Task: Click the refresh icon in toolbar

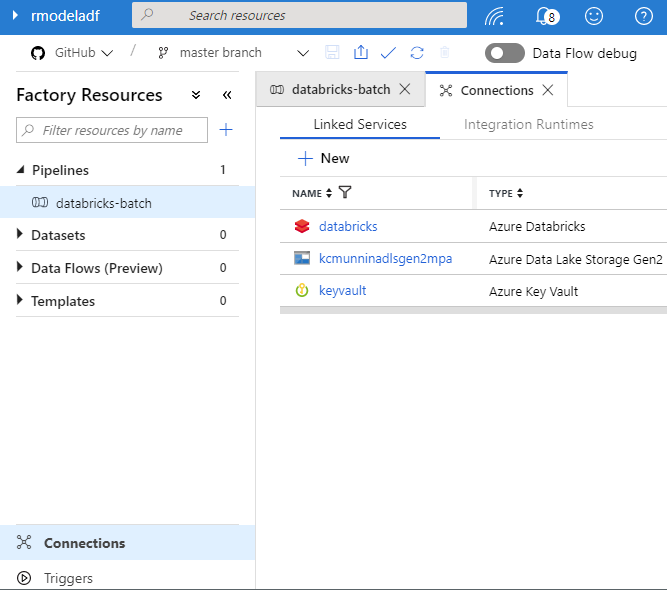Action: [417, 53]
